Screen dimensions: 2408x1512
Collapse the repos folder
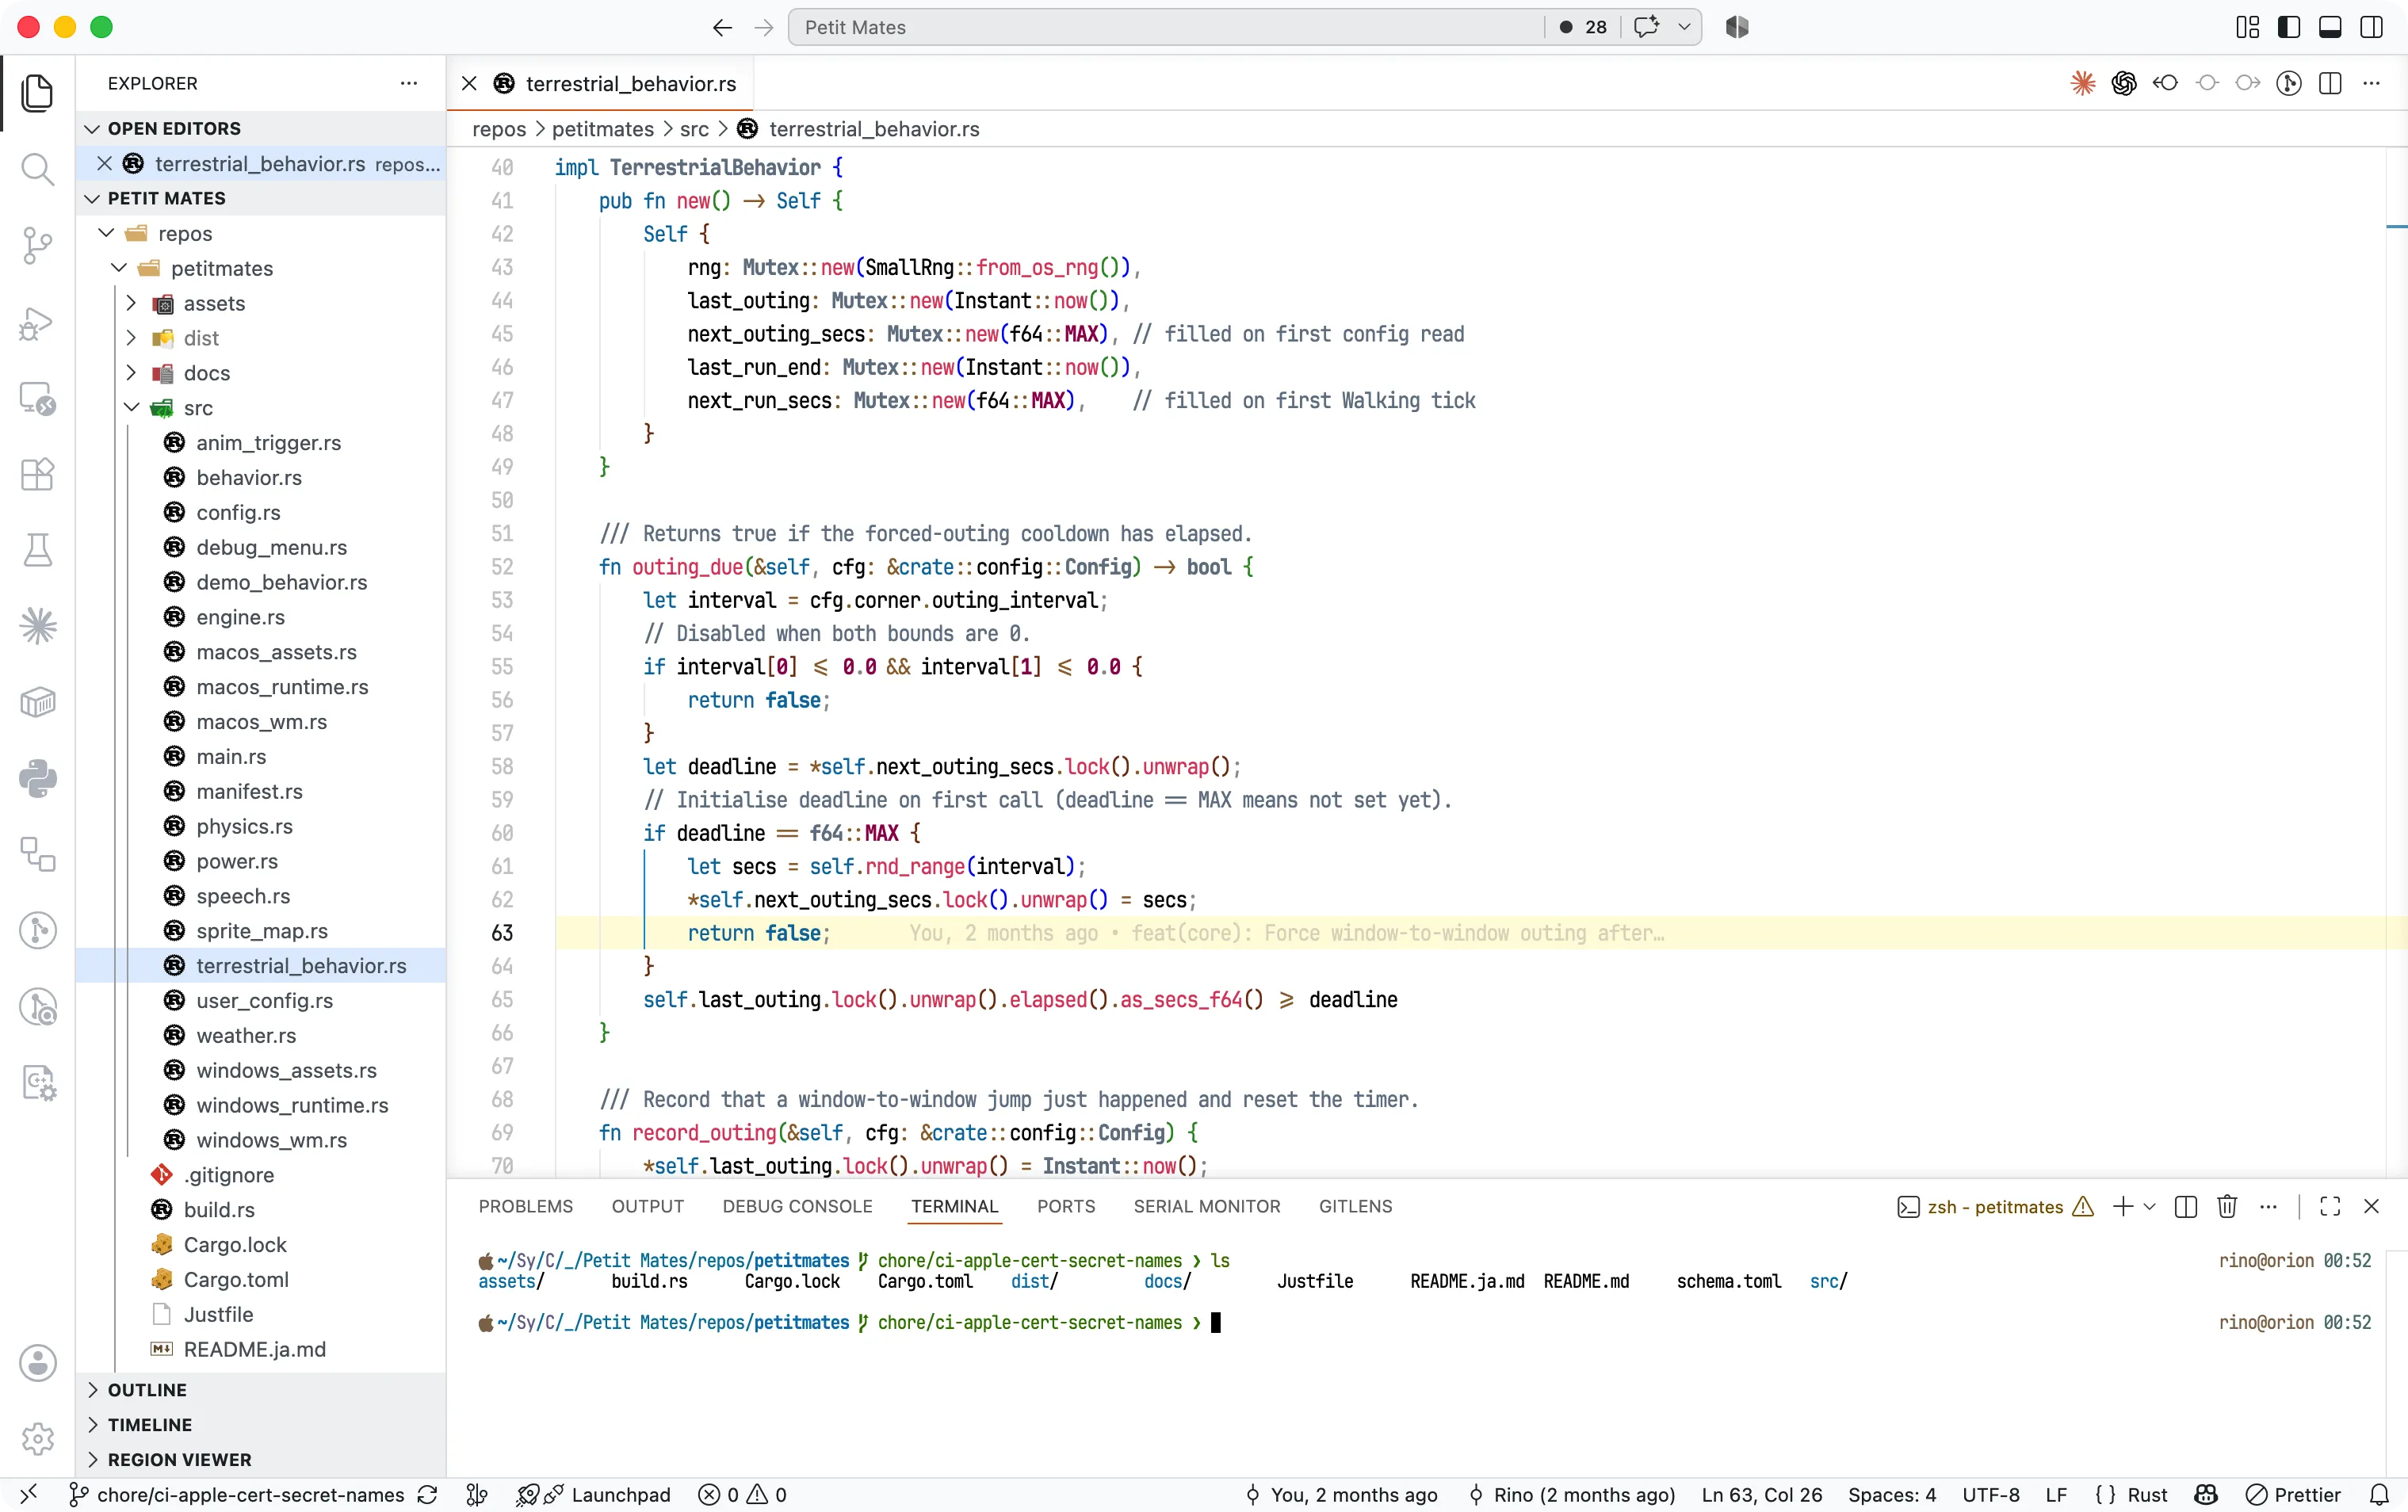click(107, 233)
